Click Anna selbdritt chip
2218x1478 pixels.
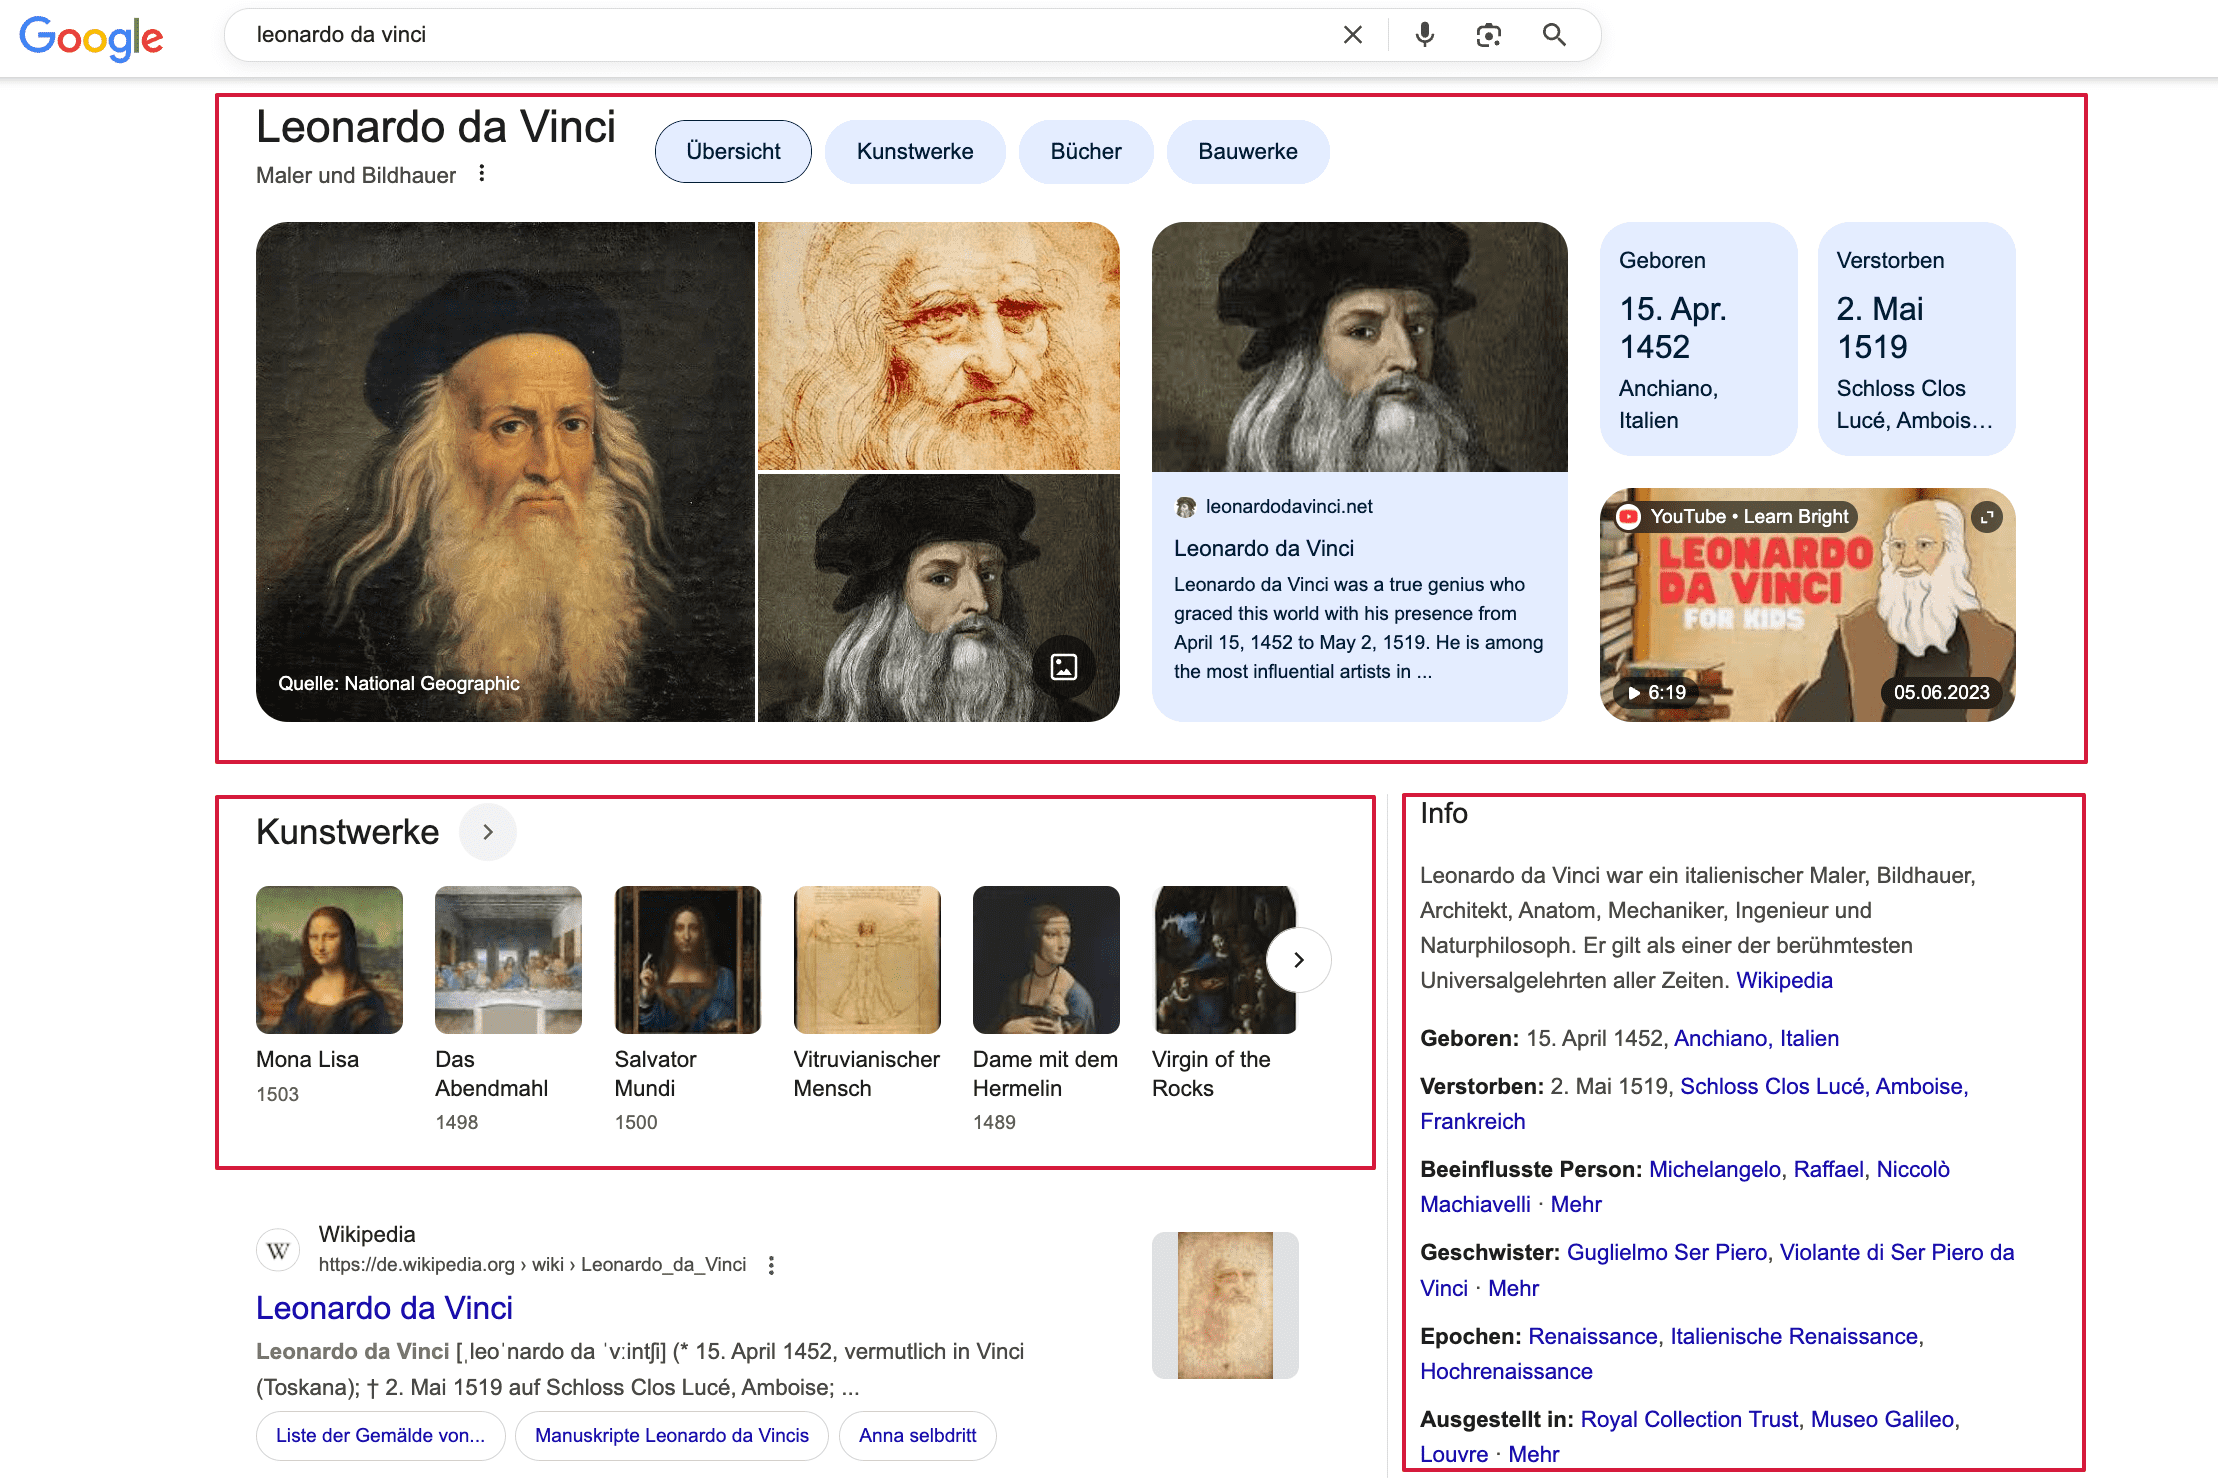(917, 1436)
